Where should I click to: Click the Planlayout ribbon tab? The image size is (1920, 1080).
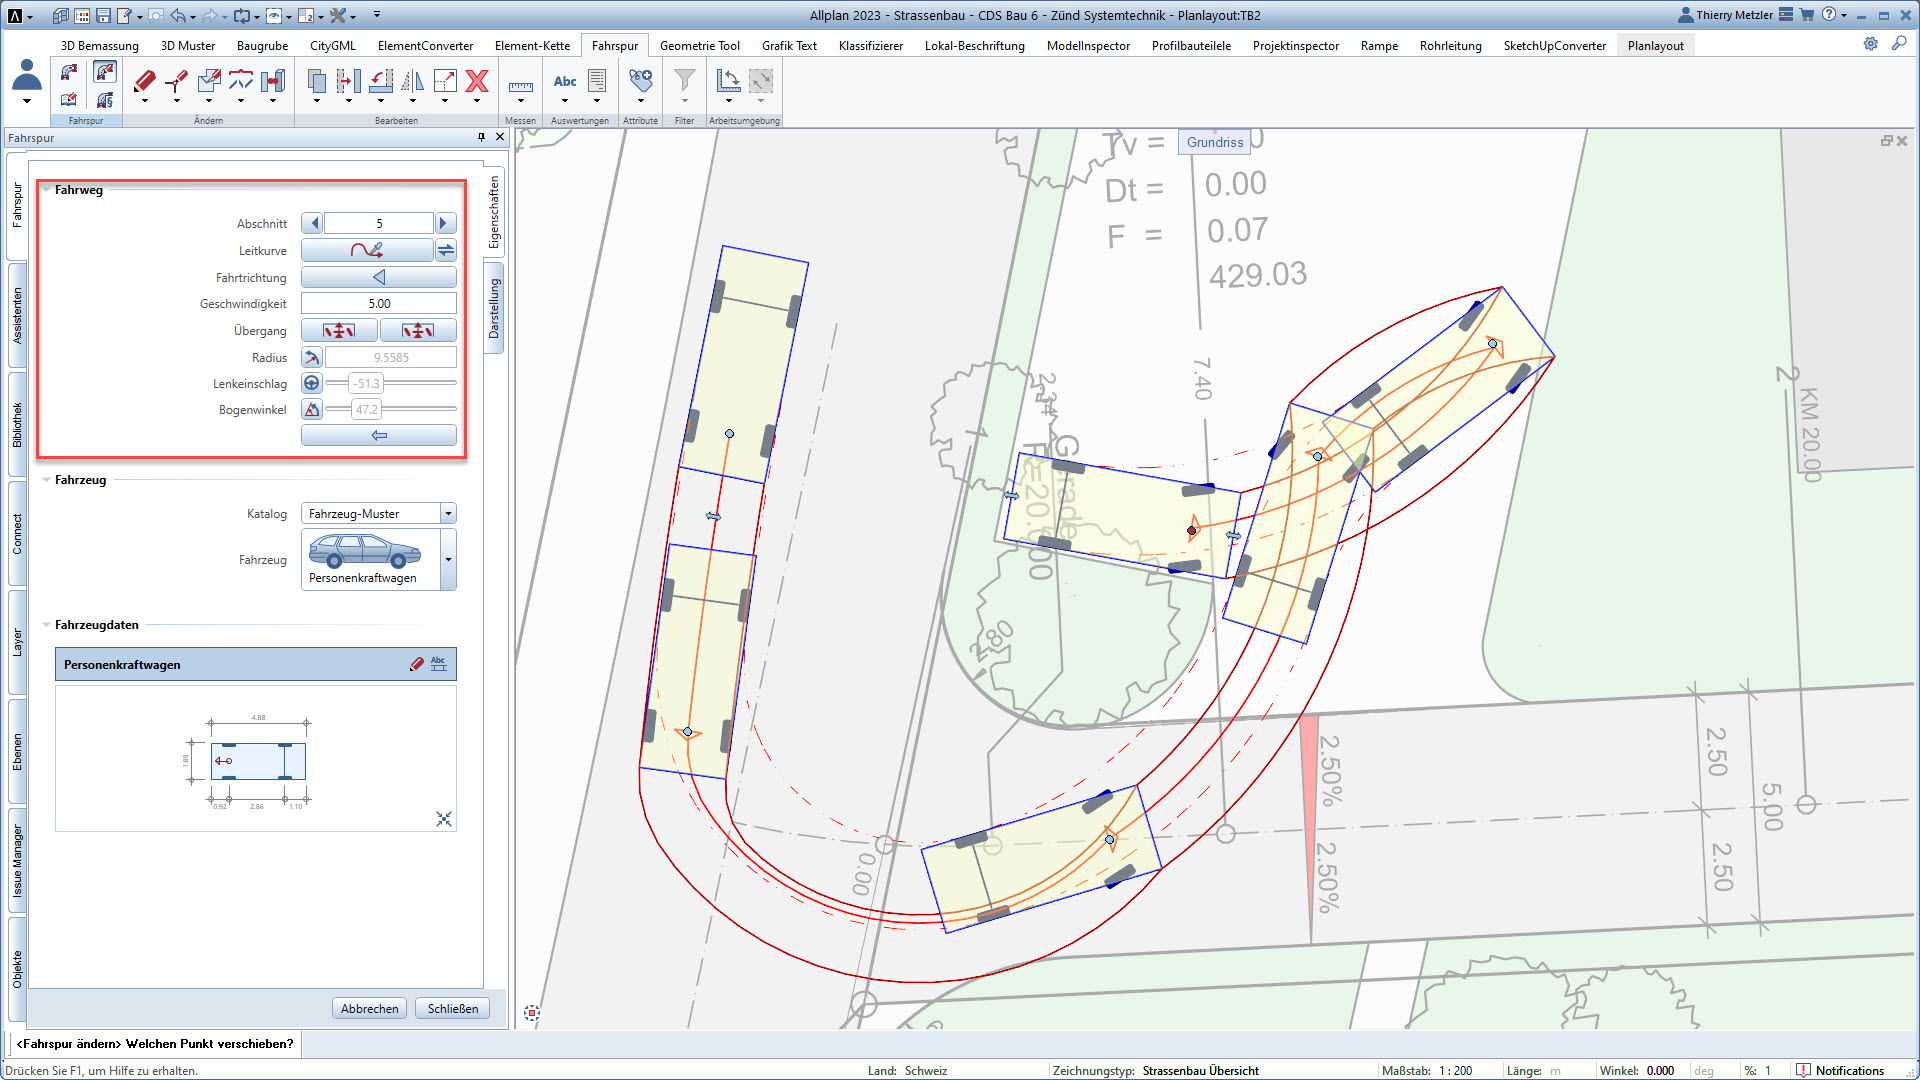point(1656,44)
